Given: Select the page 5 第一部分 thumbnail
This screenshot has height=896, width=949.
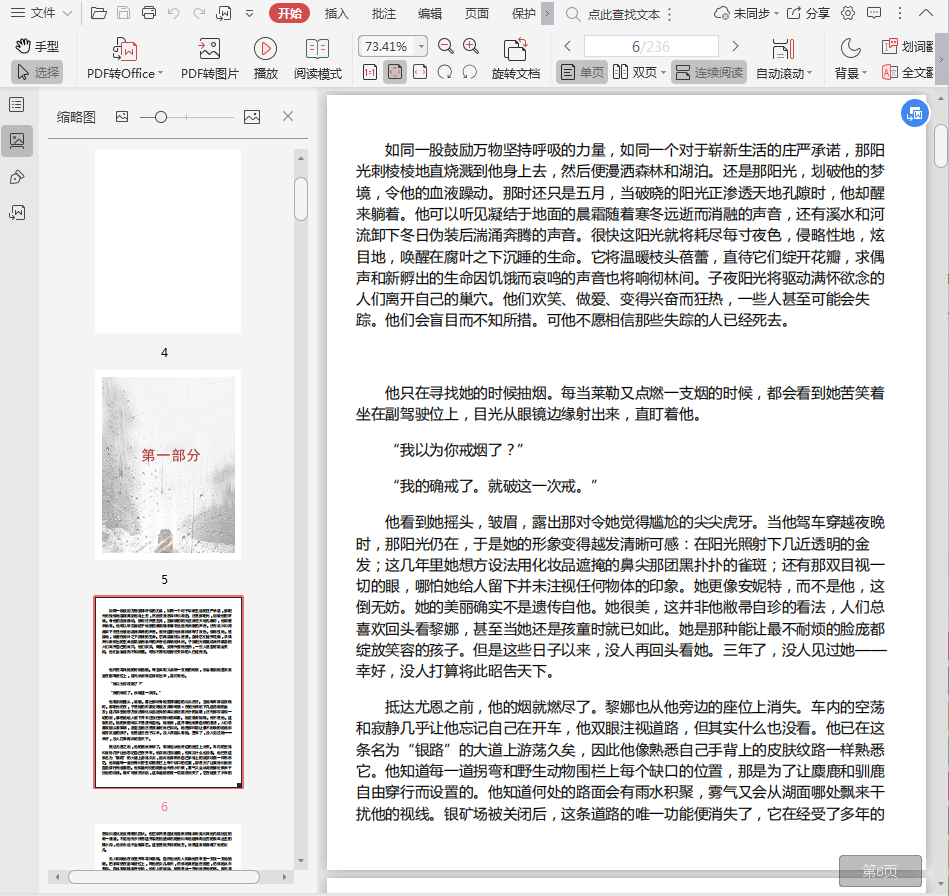Looking at the screenshot, I should [168, 464].
